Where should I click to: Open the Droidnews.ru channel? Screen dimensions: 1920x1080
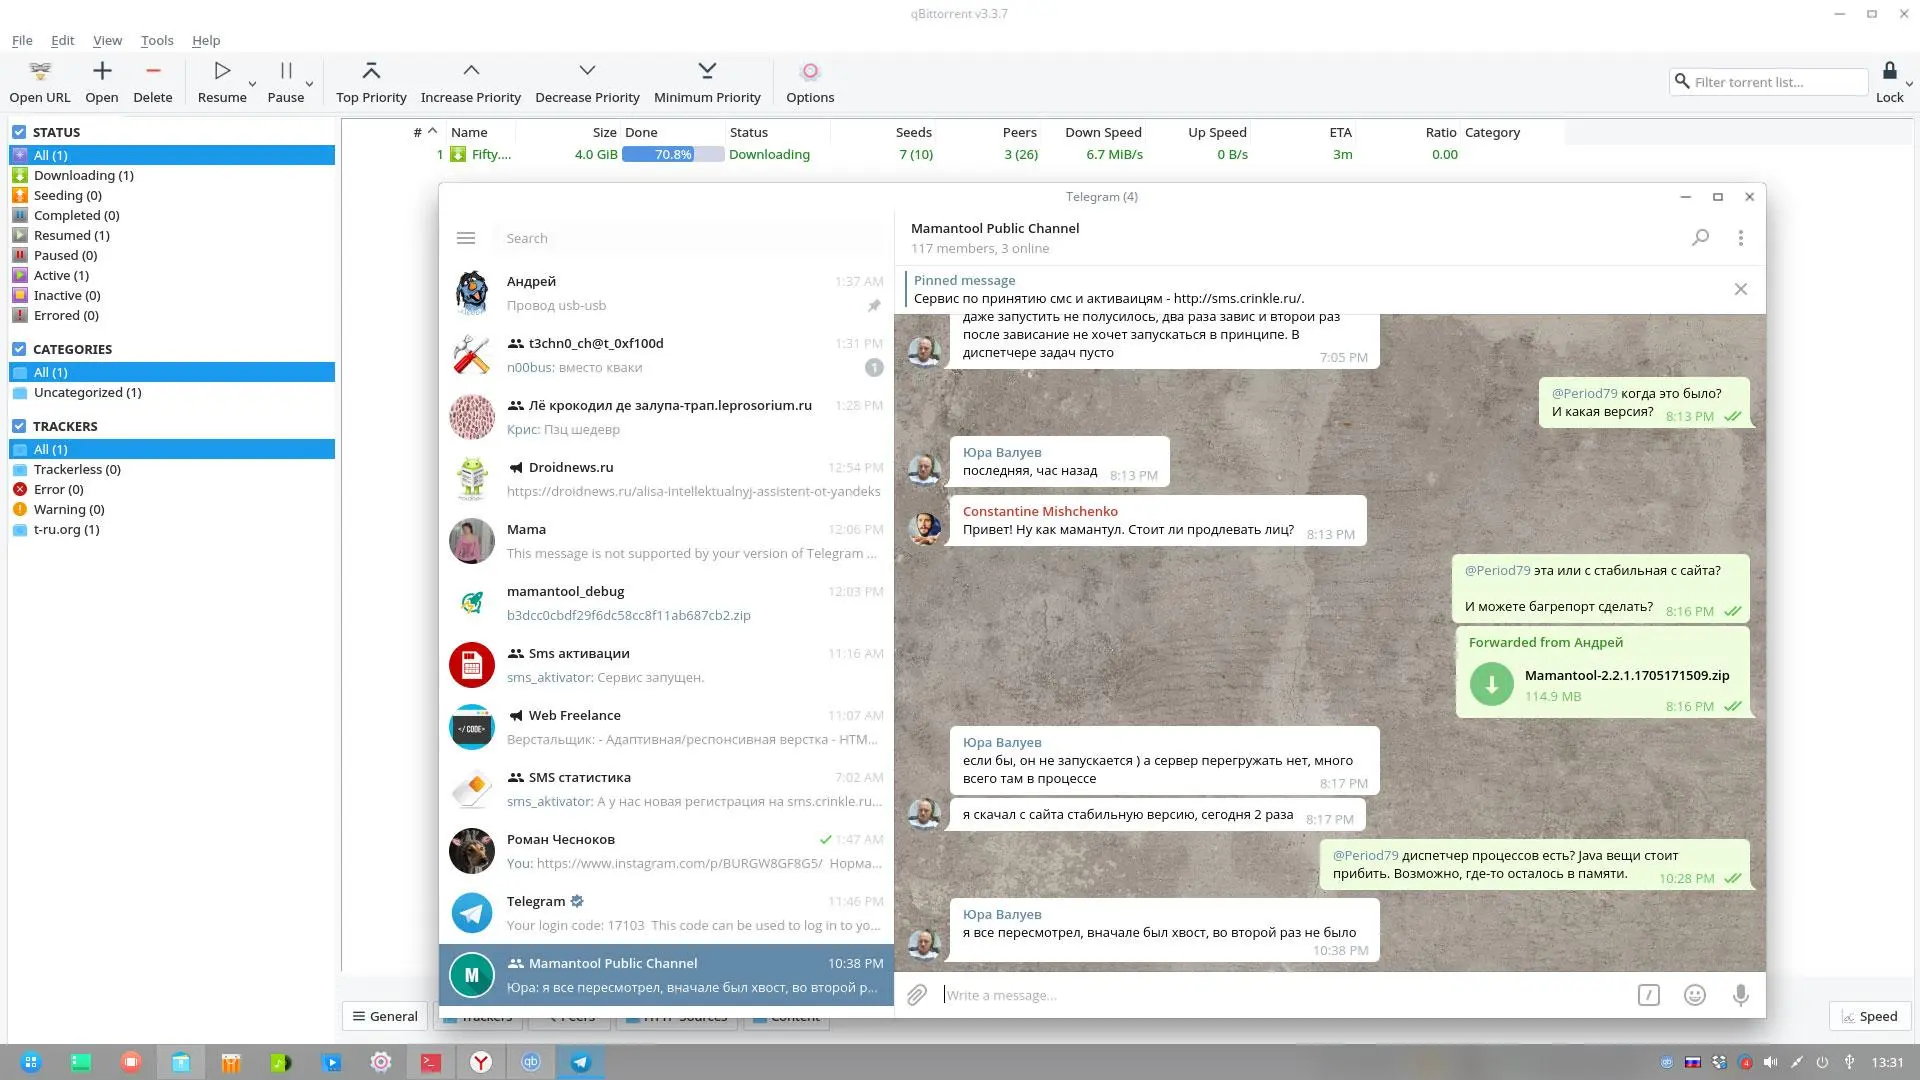[666, 479]
